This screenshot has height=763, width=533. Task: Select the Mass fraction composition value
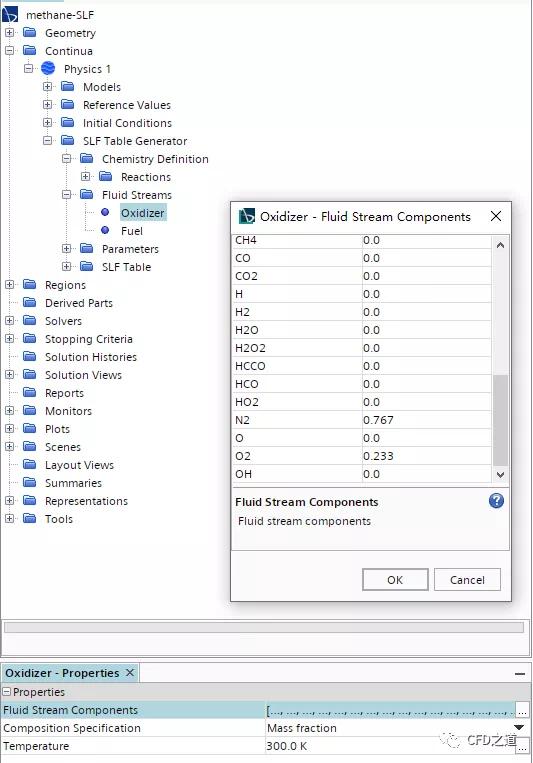pos(302,728)
